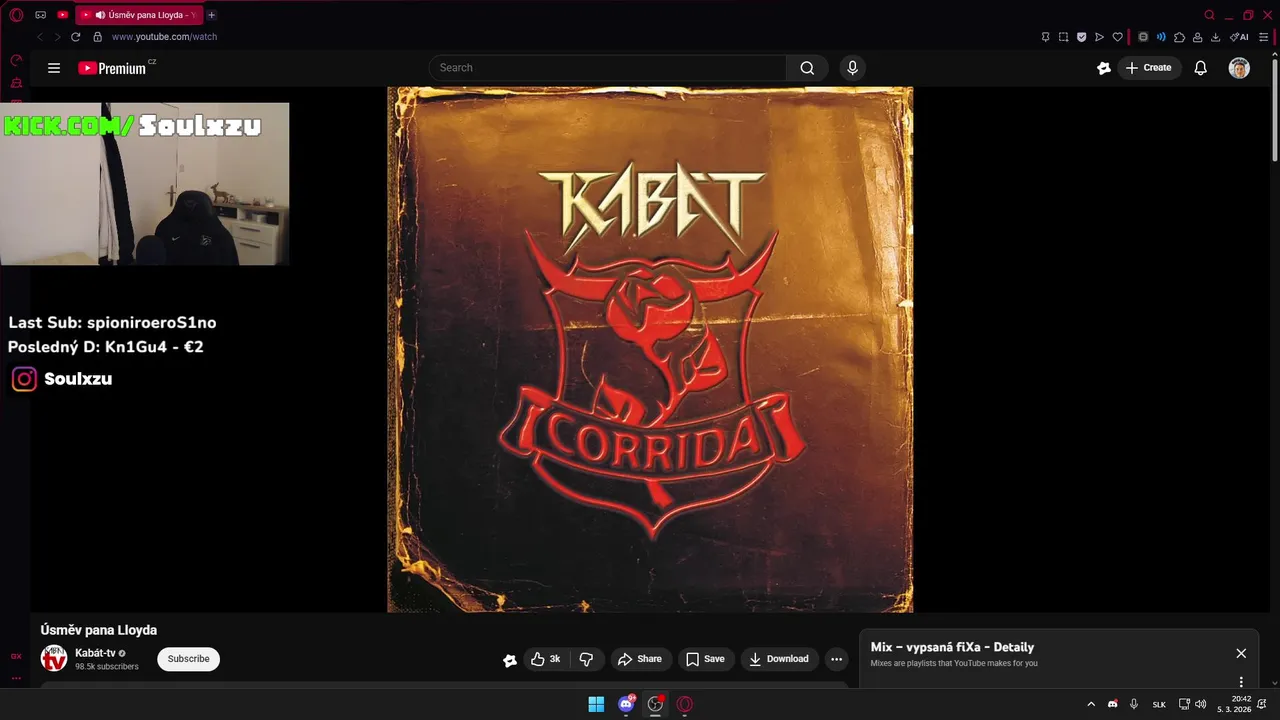Like the video with 3k thumbs up
This screenshot has width=1280, height=720.
[x=545, y=659]
